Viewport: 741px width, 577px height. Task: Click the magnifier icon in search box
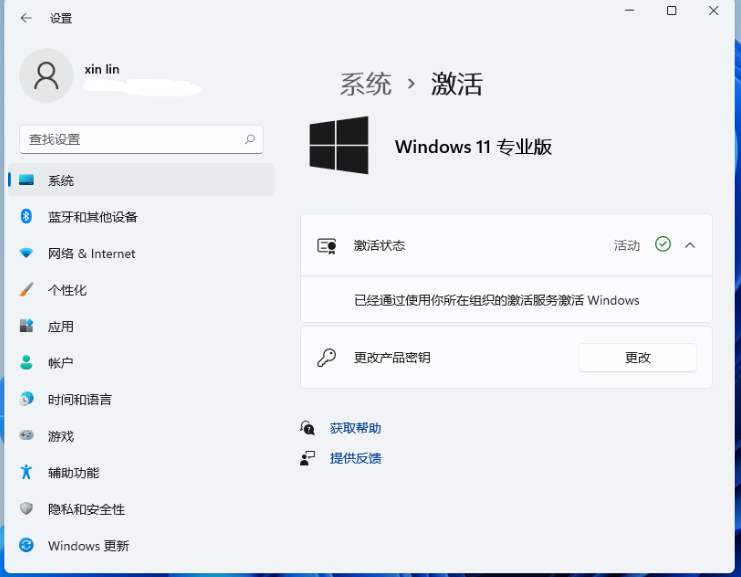tap(250, 139)
